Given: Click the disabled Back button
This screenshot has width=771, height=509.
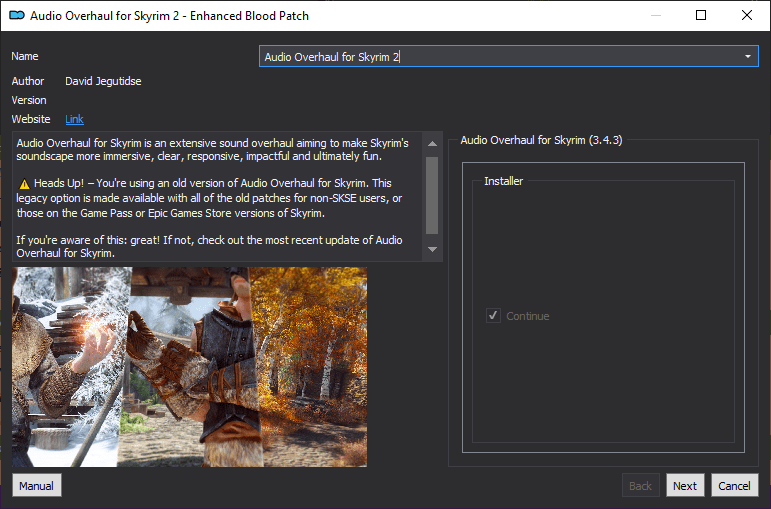Looking at the screenshot, I should (640, 485).
